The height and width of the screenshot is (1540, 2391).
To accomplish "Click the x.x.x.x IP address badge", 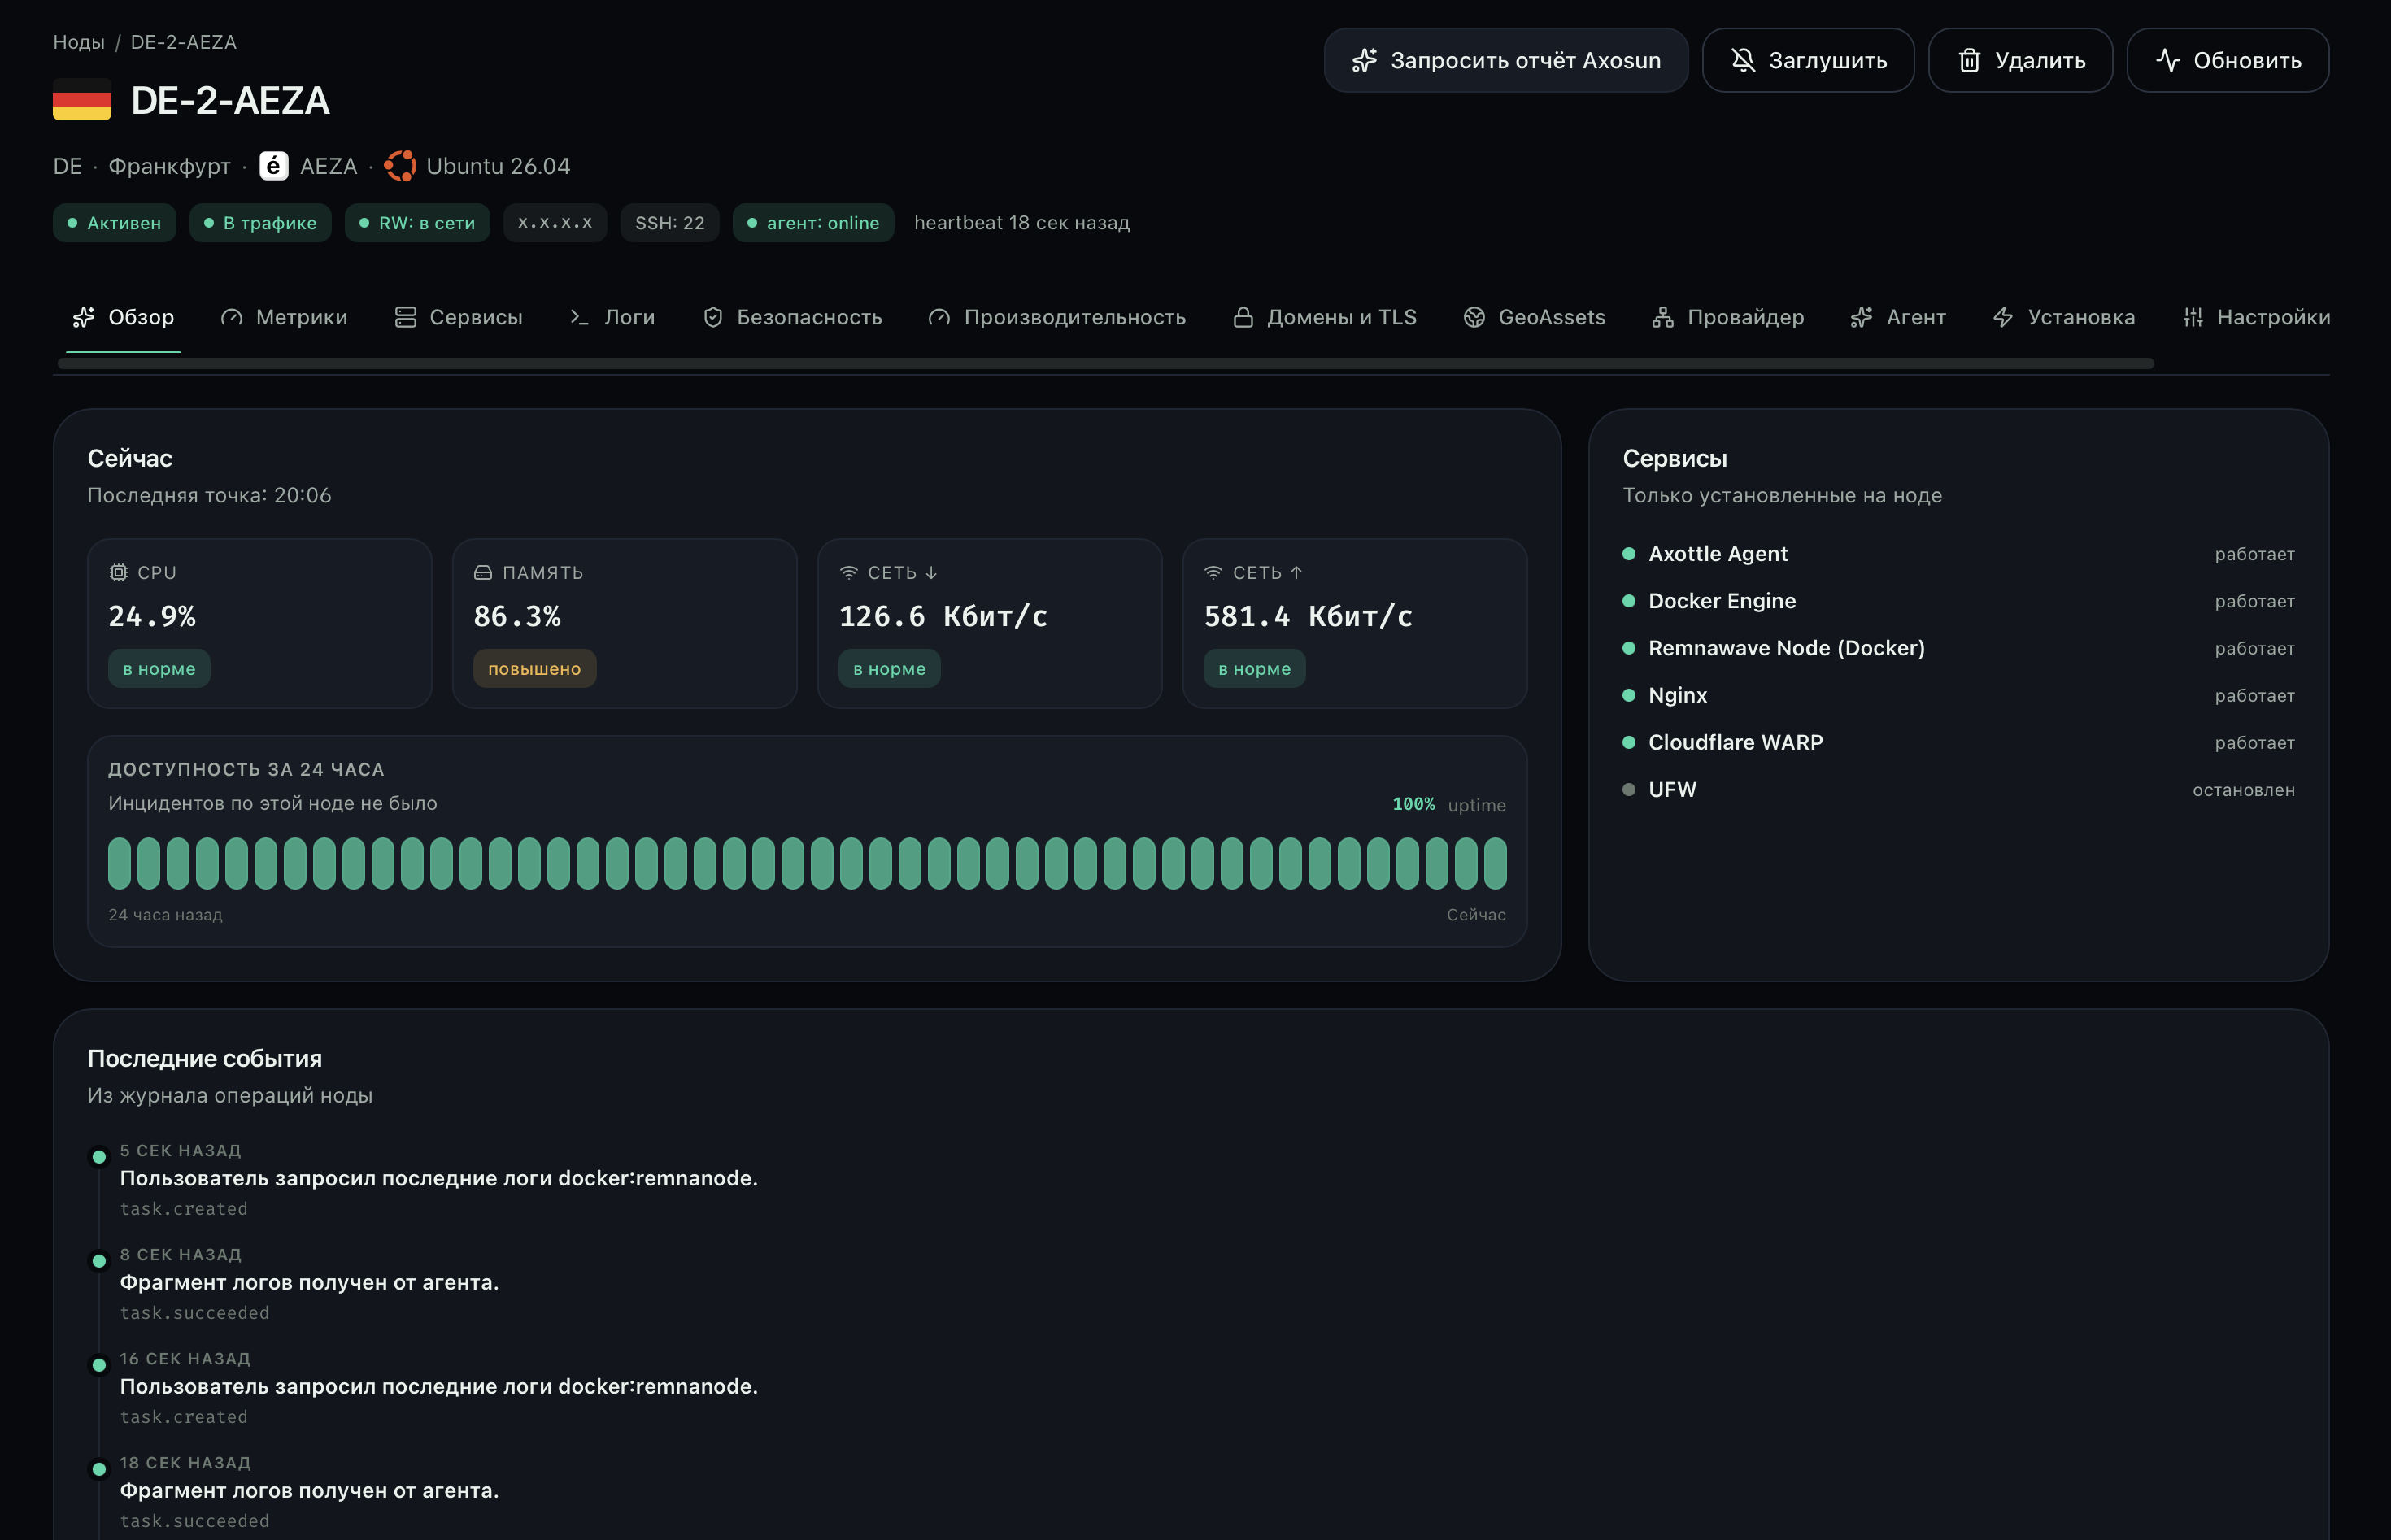I will tap(555, 223).
